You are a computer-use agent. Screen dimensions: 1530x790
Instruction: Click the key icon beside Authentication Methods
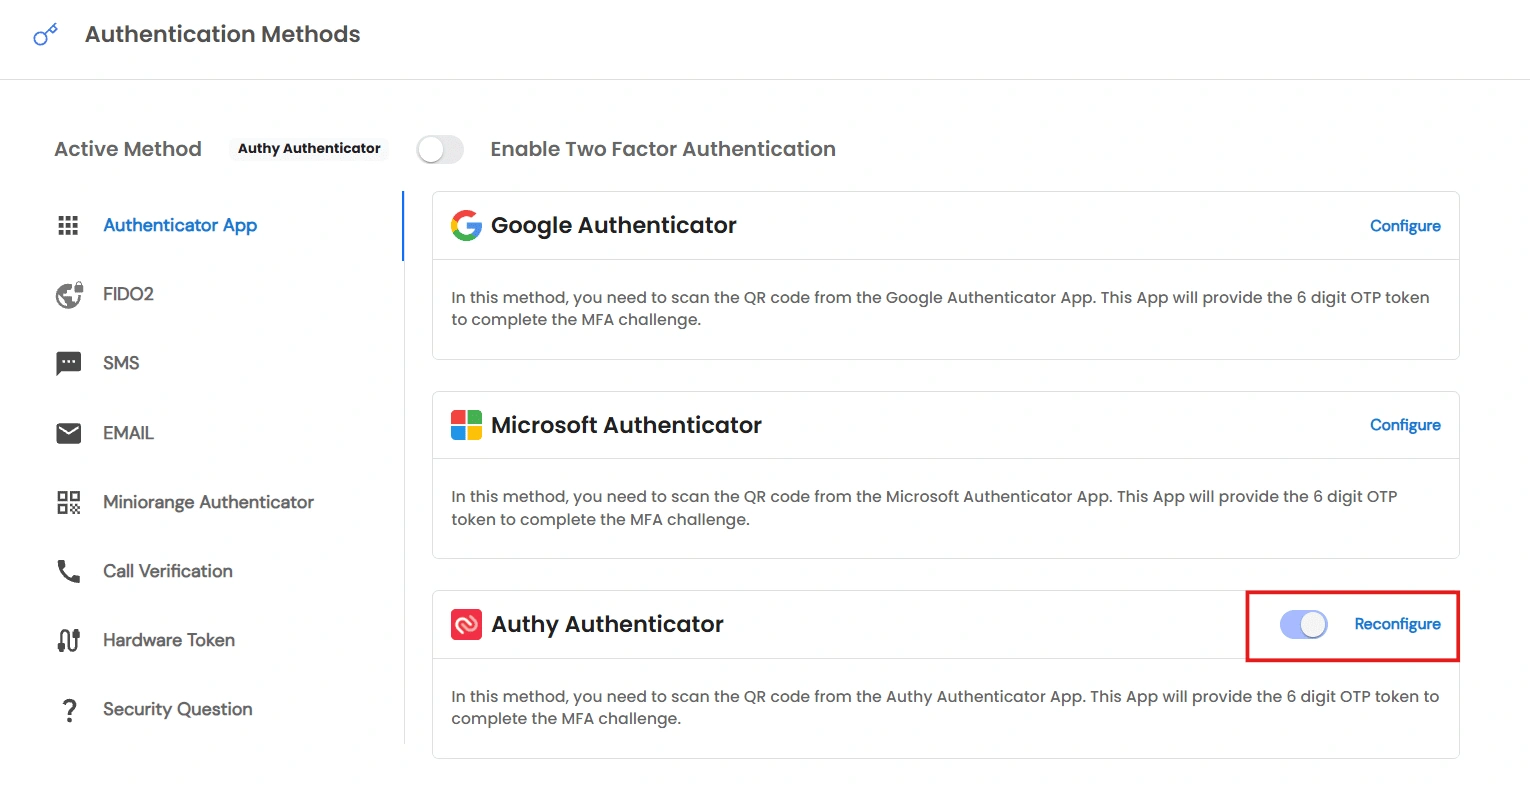click(45, 35)
